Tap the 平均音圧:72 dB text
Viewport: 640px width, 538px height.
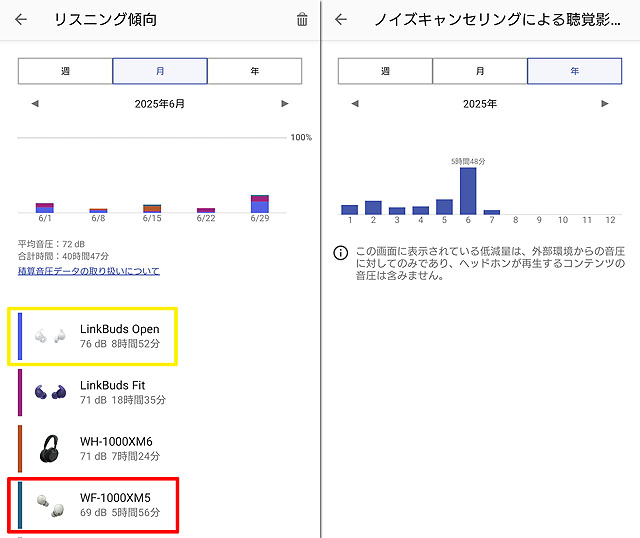(x=51, y=244)
